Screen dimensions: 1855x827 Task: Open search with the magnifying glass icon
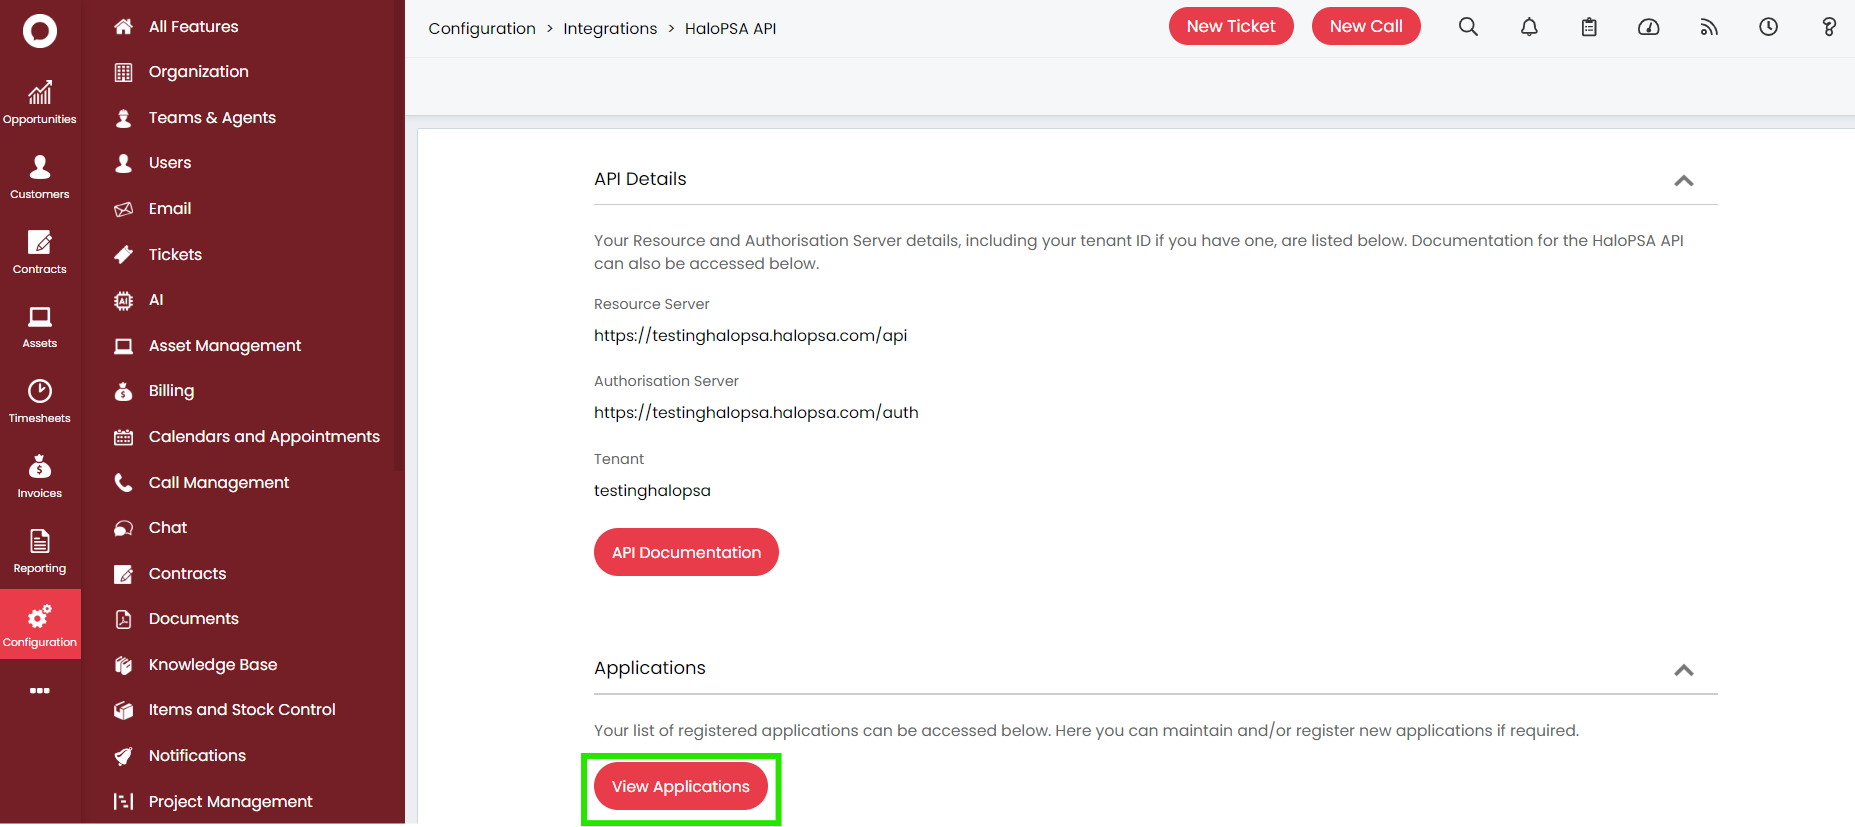pos(1468,27)
